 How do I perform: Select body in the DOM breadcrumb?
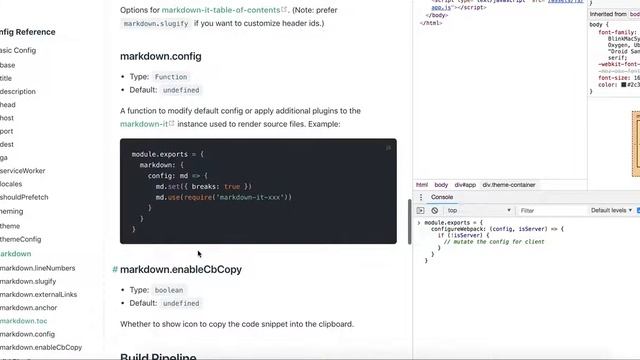point(441,185)
